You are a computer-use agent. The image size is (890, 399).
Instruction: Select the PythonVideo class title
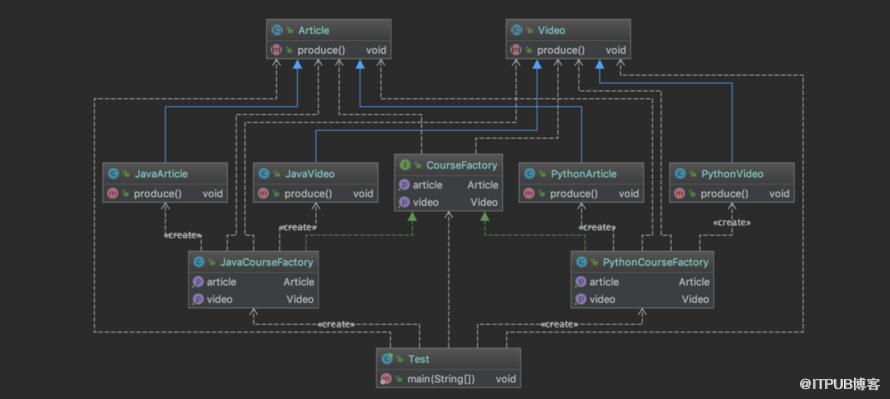click(732, 174)
